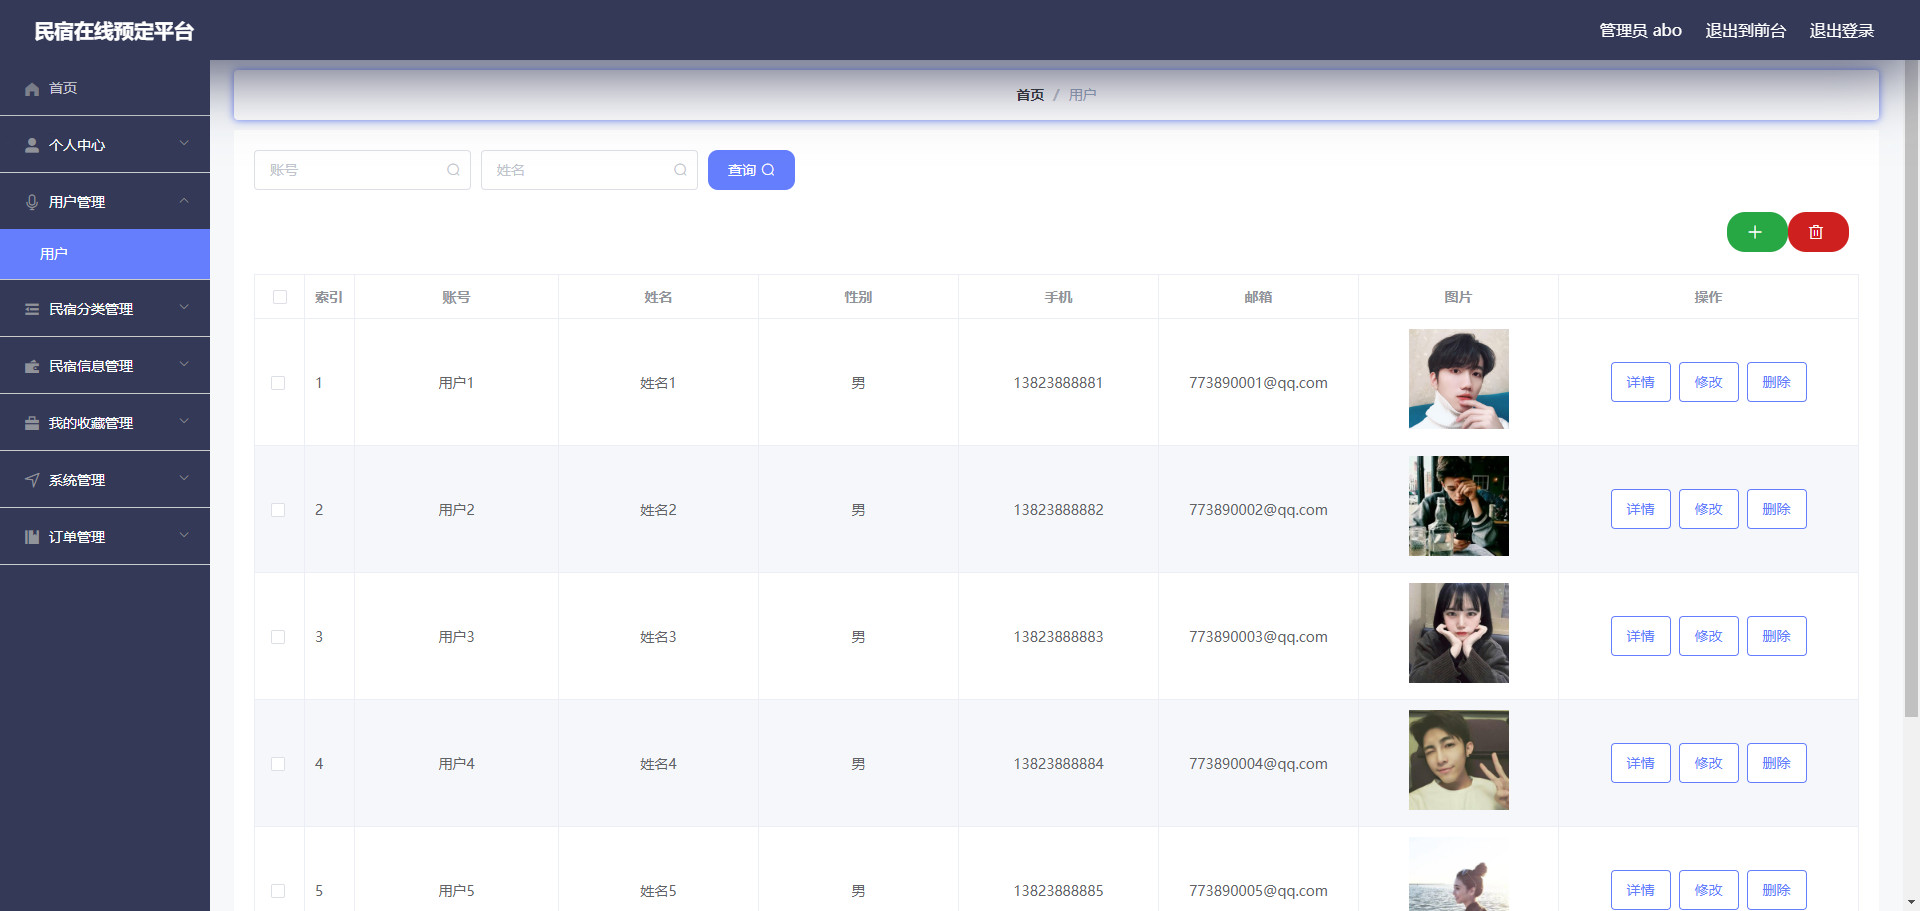The width and height of the screenshot is (1920, 911).
Task: Expand the 个人中心 chevron
Action: 184,144
